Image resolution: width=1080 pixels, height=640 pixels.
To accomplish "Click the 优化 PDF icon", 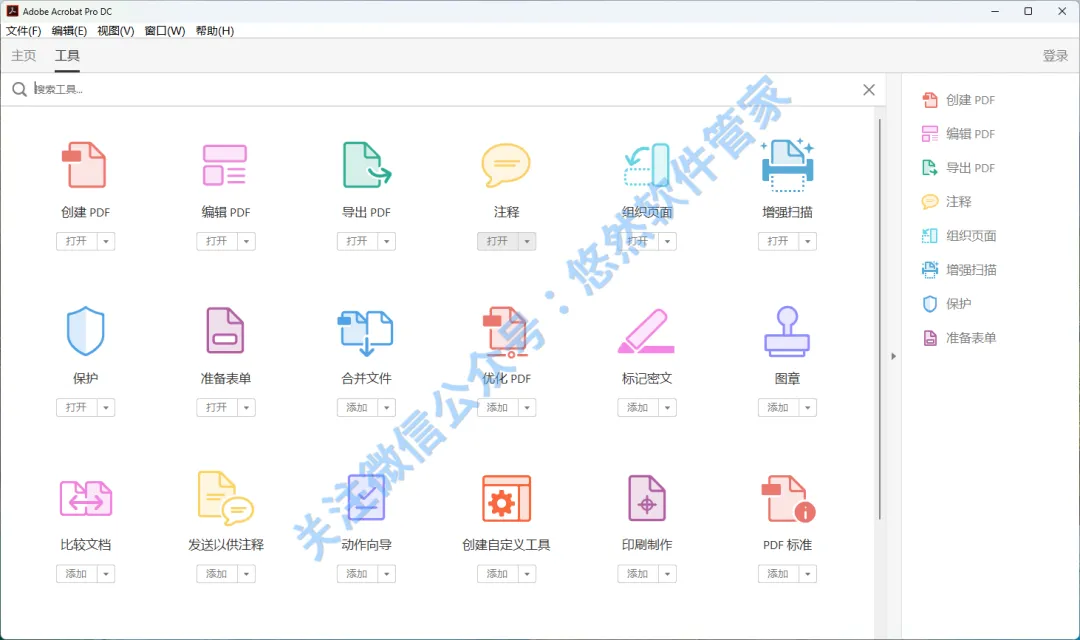I will [x=506, y=331].
